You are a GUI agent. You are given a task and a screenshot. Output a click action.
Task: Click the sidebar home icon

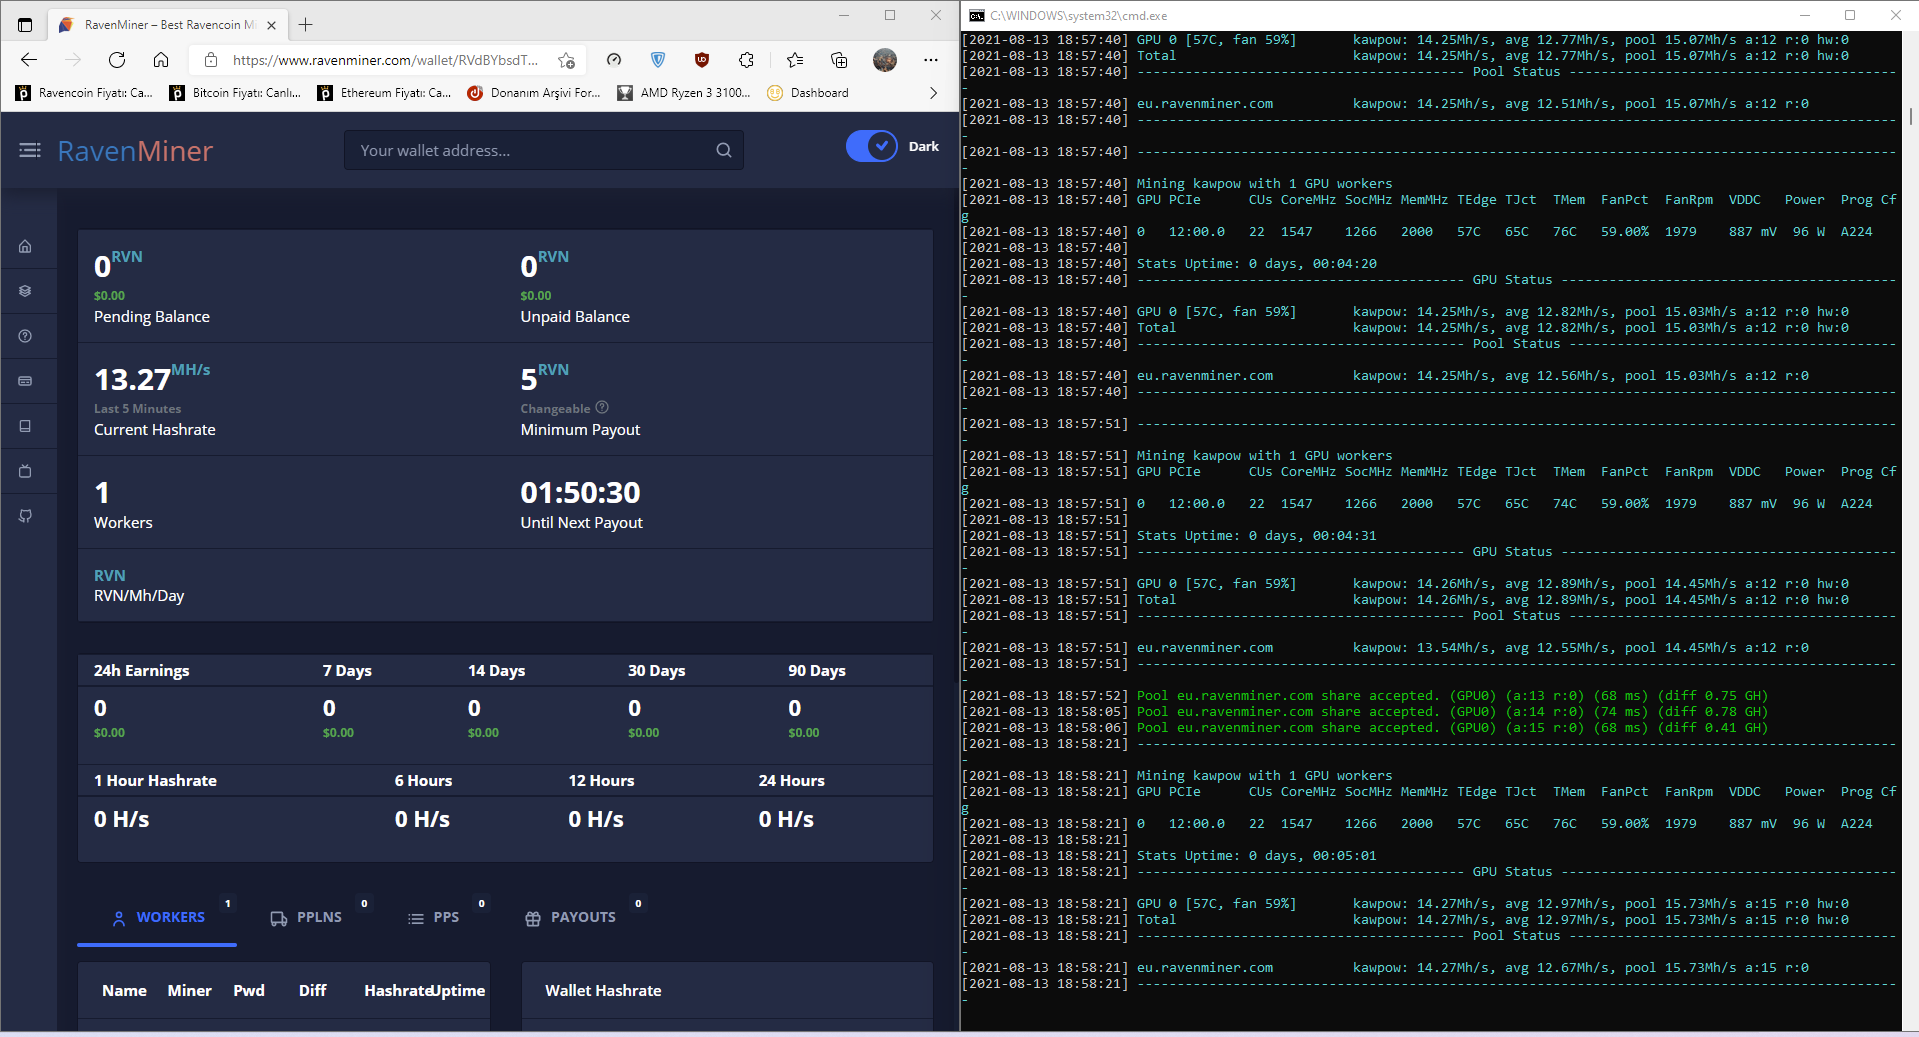(x=25, y=246)
